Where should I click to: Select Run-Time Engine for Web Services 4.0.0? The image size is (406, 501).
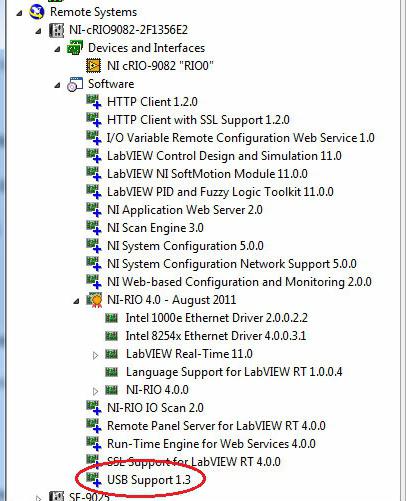(211, 444)
